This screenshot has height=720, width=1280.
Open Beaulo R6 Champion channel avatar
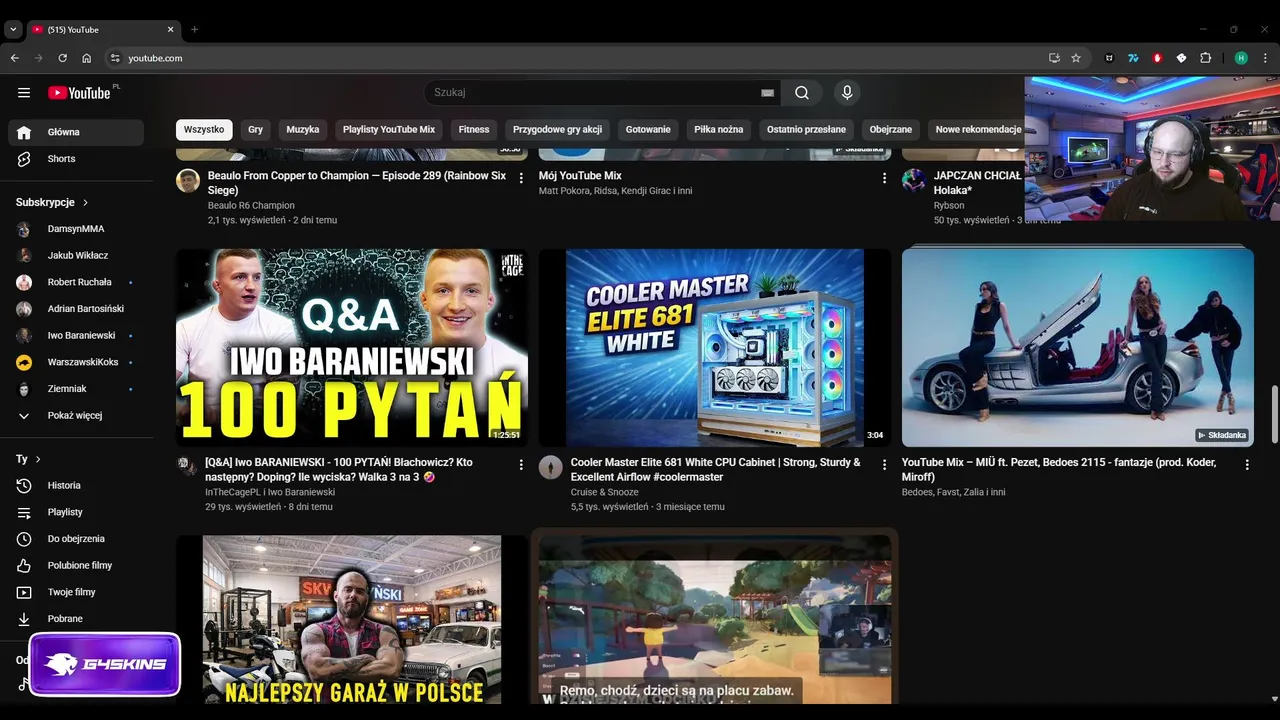point(188,181)
